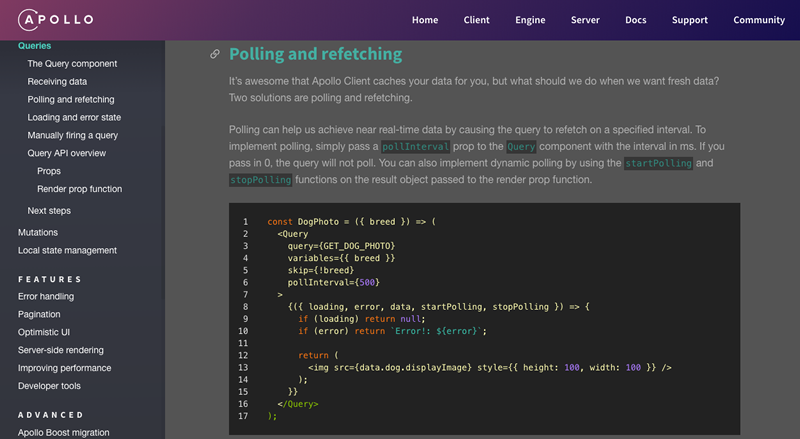Click the img src code line

490,368
